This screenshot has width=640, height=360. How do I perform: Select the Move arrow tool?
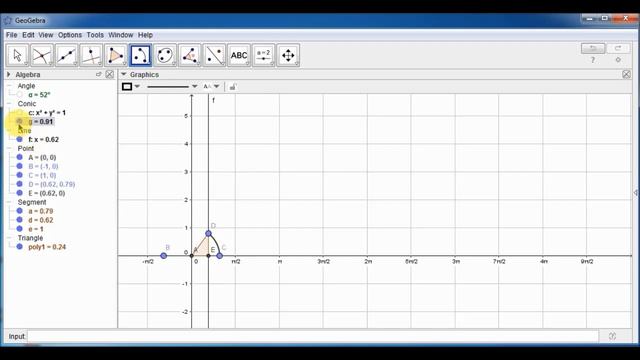(17, 55)
